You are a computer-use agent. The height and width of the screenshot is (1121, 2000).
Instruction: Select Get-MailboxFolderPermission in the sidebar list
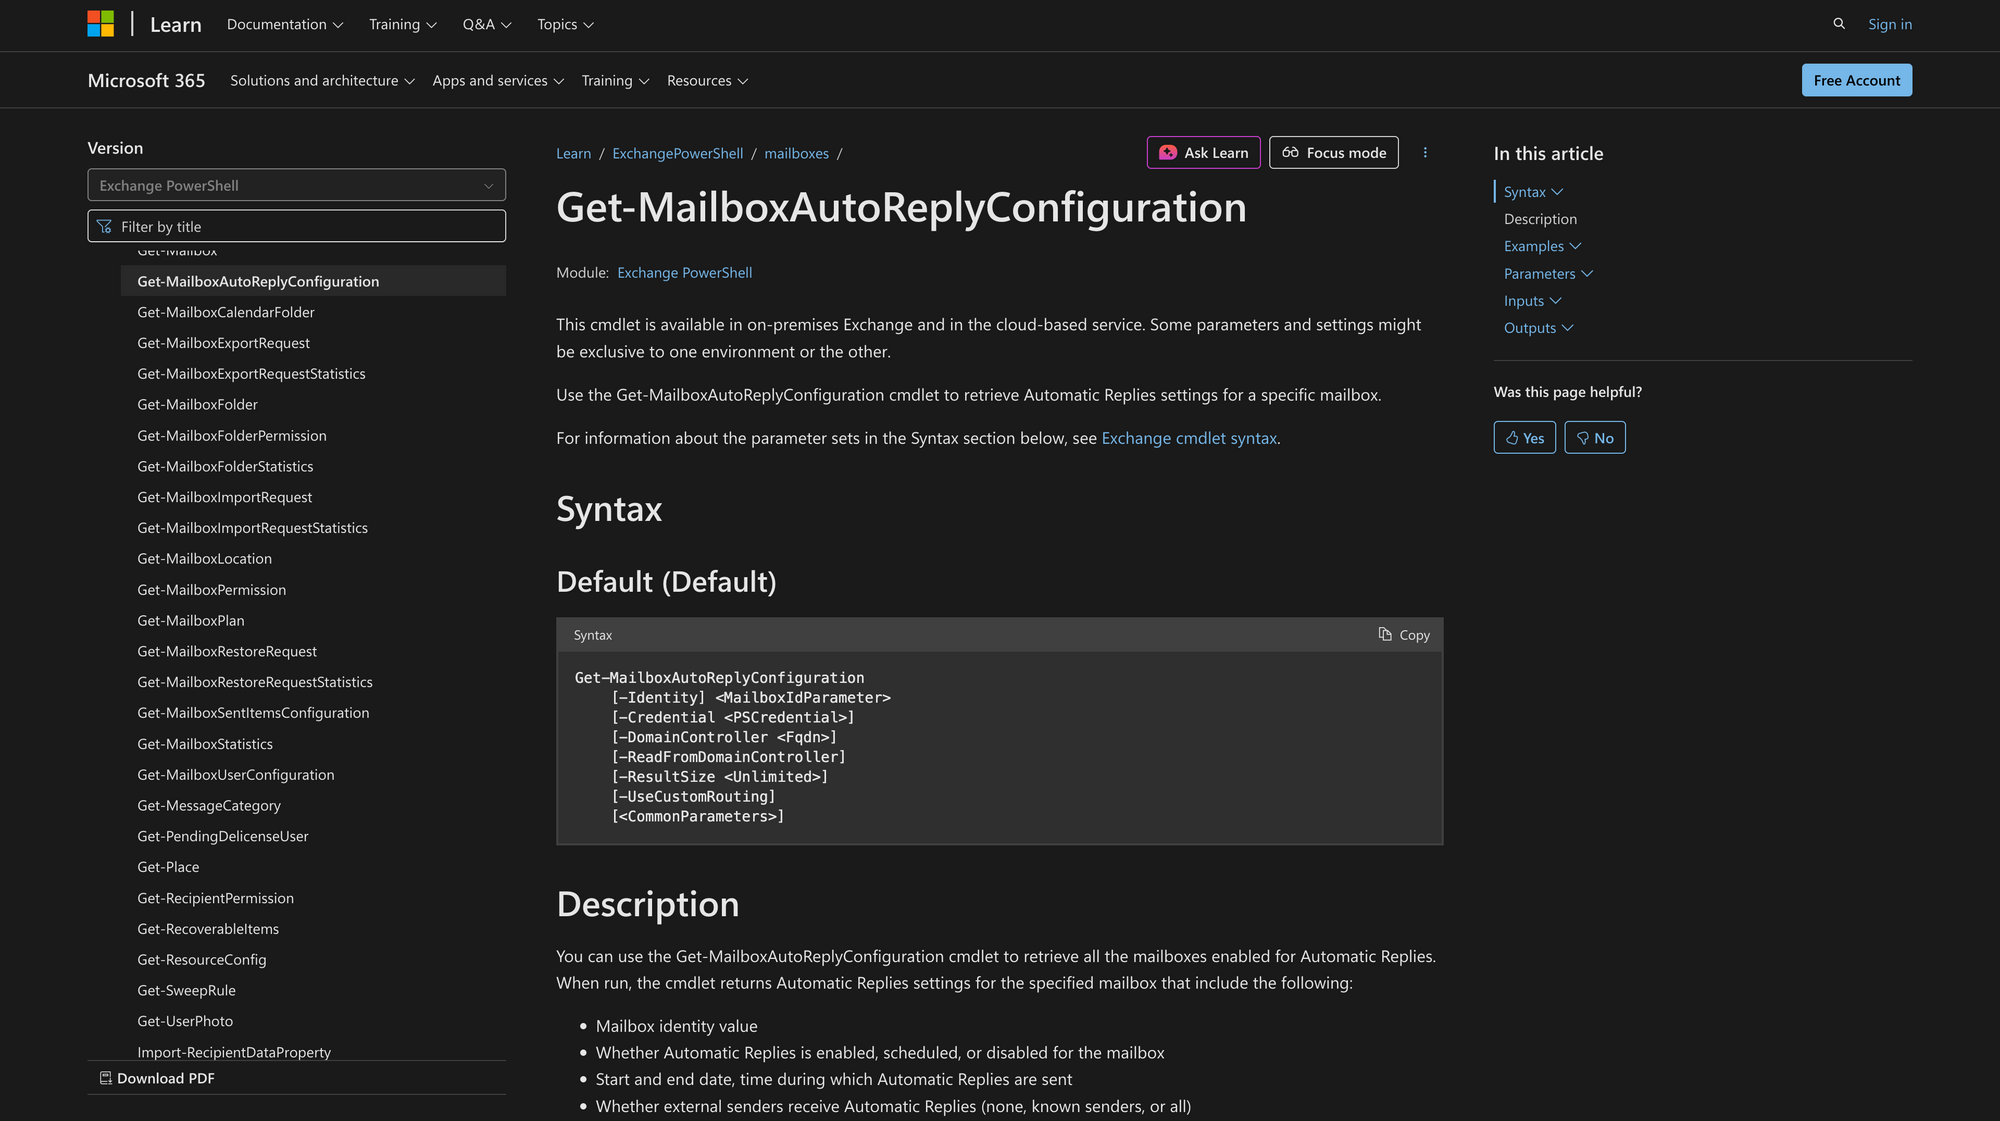[x=232, y=436]
